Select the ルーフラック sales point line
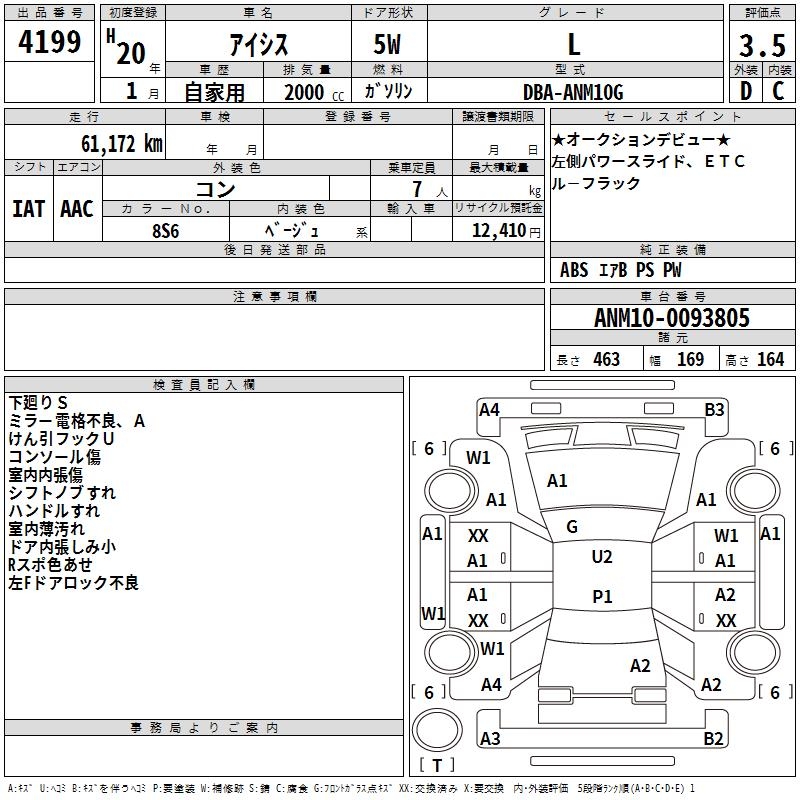This screenshot has height=800, width=800. tap(596, 183)
